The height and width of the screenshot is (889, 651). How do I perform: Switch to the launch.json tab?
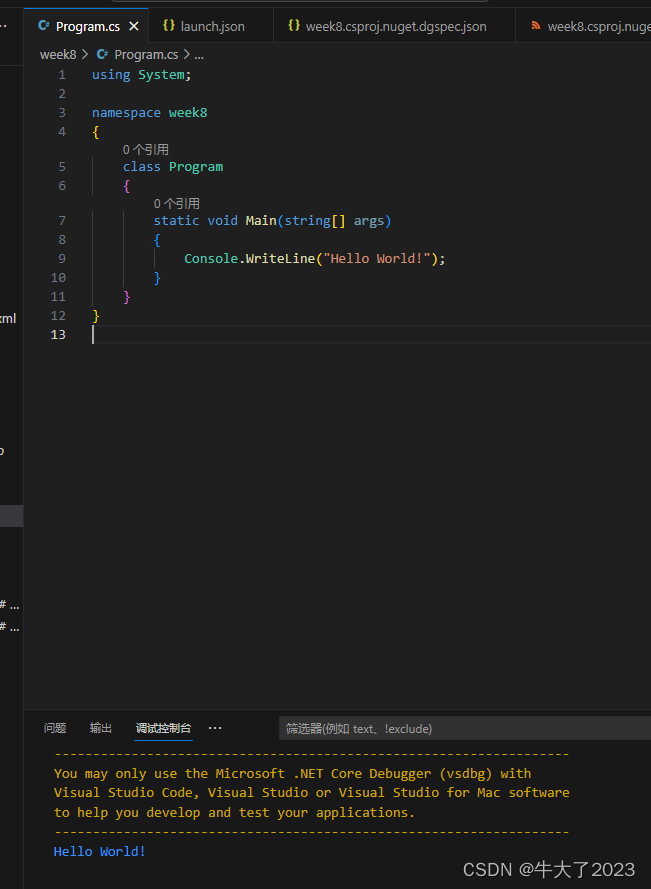click(x=212, y=26)
